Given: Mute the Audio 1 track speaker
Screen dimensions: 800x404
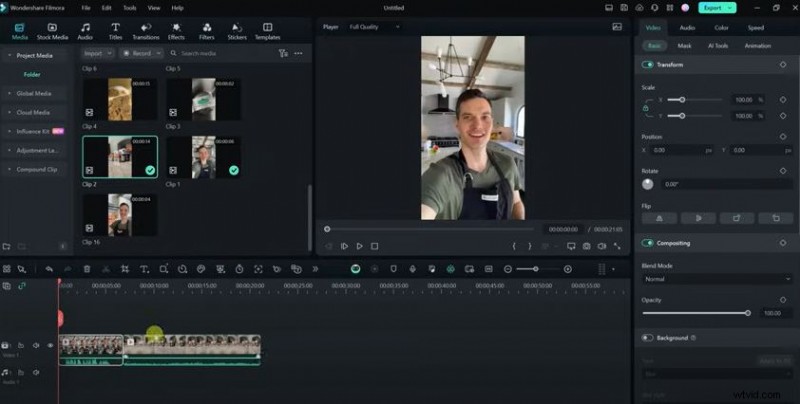Looking at the screenshot, I should tap(36, 372).
